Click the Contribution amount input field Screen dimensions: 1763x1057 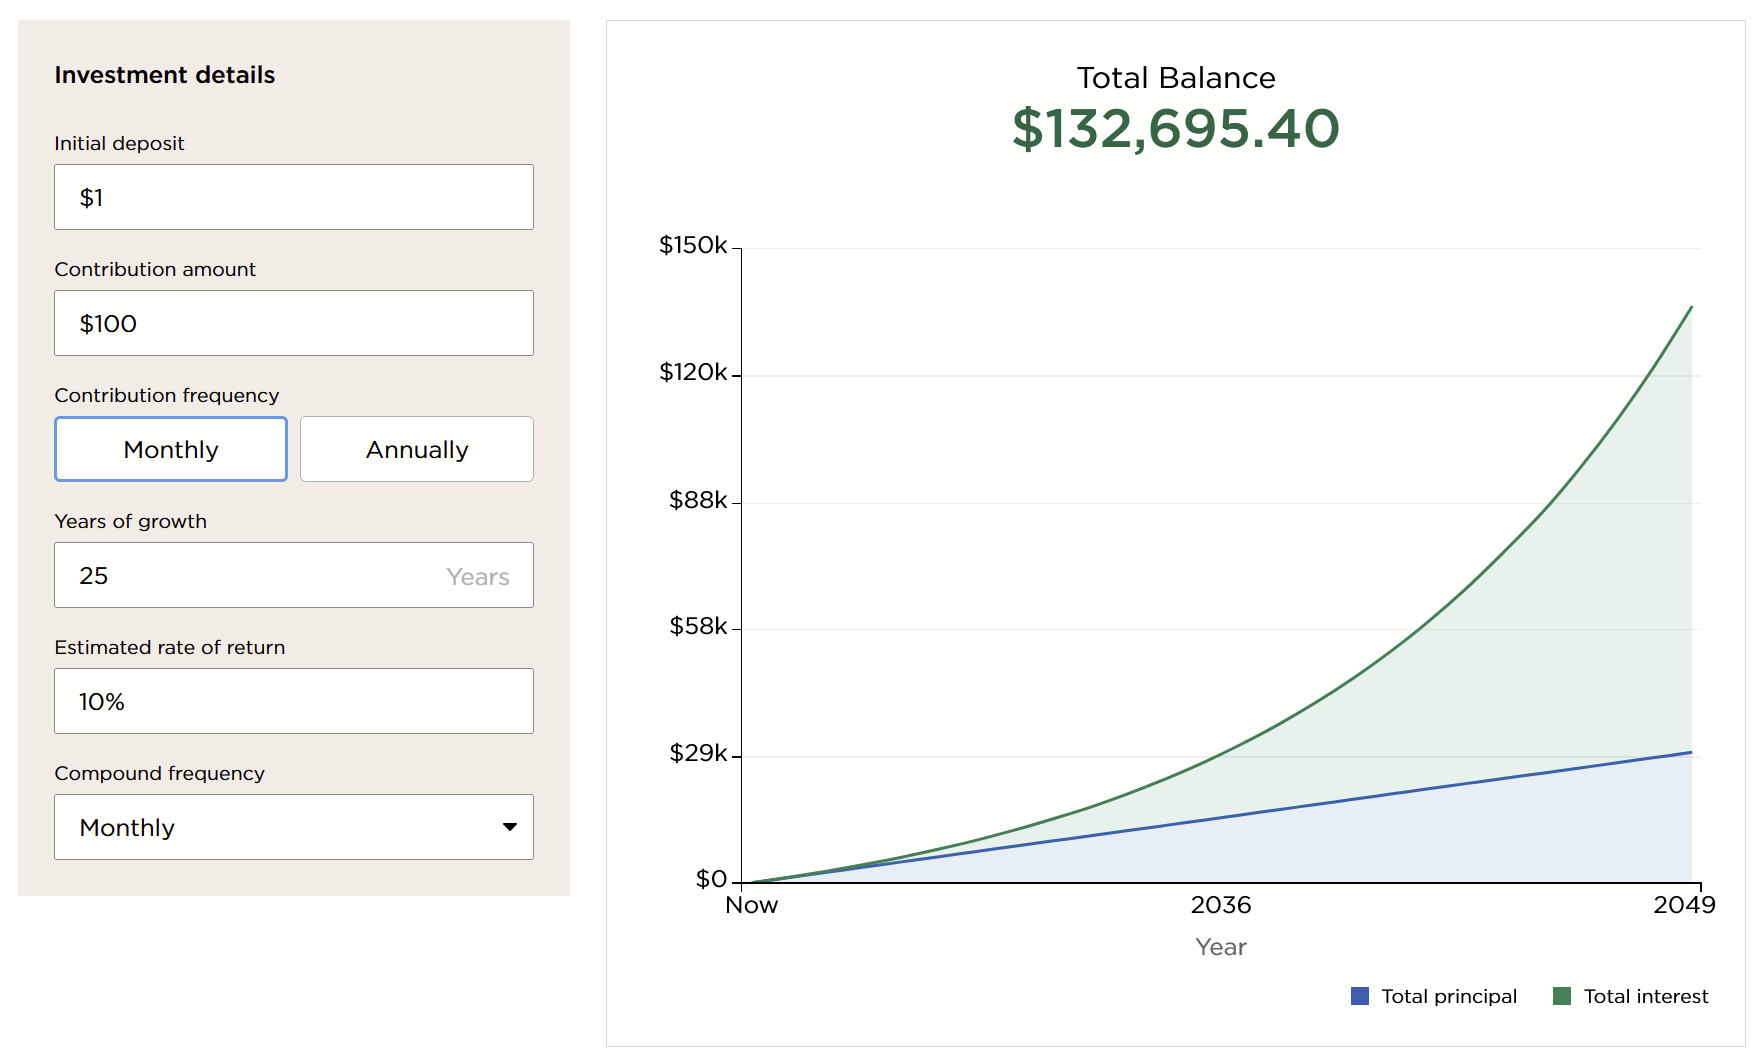293,323
